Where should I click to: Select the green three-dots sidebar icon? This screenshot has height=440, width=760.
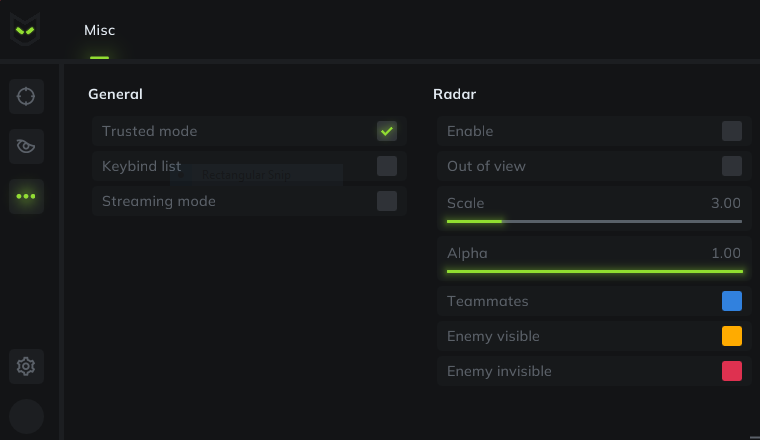click(26, 196)
